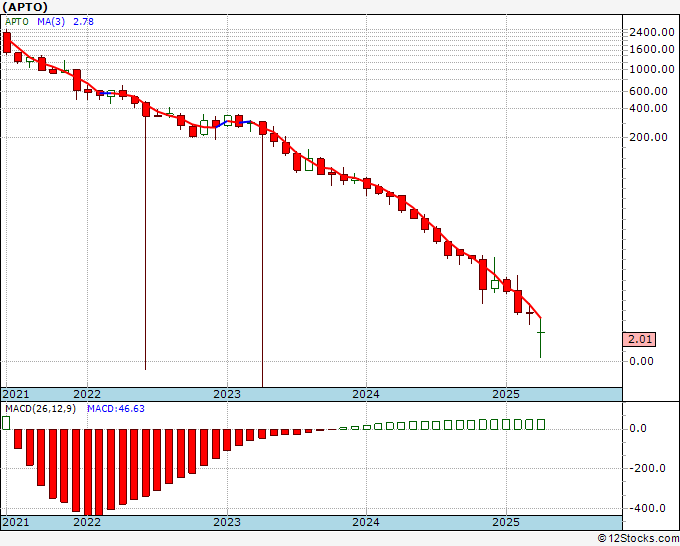This screenshot has width=680, height=546.
Task: Click 2023 on the price chart timeline
Action: (227, 394)
